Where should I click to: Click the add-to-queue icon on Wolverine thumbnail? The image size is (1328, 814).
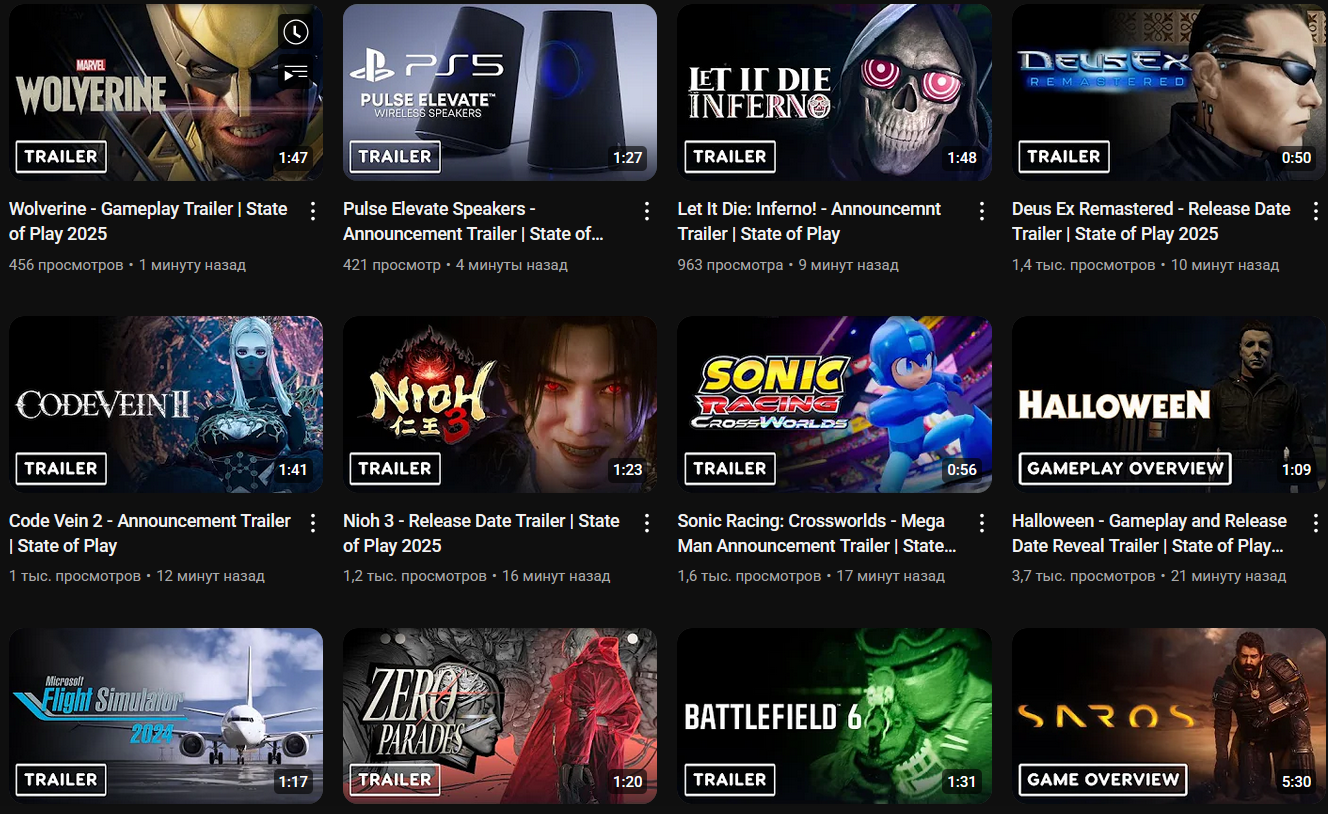295,73
